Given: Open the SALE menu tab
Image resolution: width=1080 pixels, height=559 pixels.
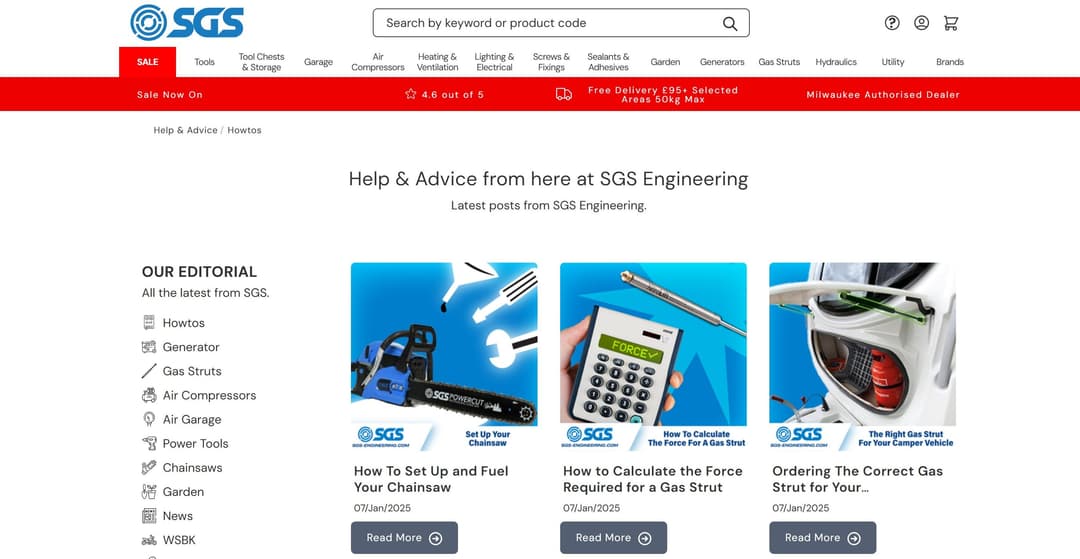Looking at the screenshot, I should 147,62.
